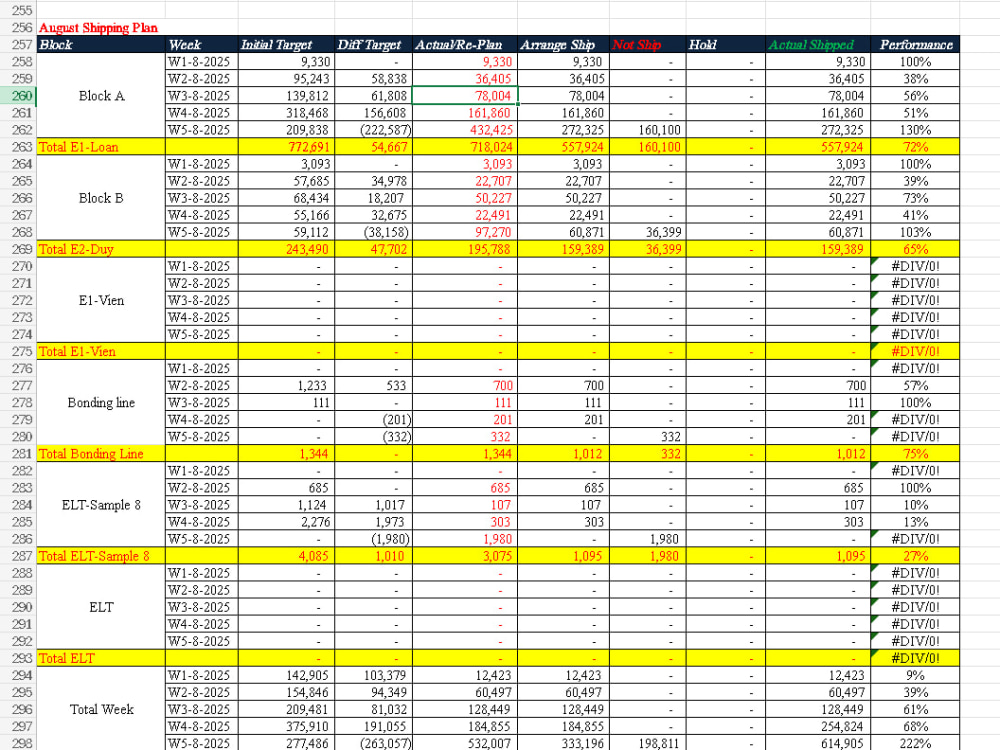Click the Bonding line Initial Target 1,233
The height and width of the screenshot is (750, 1000).
pos(286,385)
